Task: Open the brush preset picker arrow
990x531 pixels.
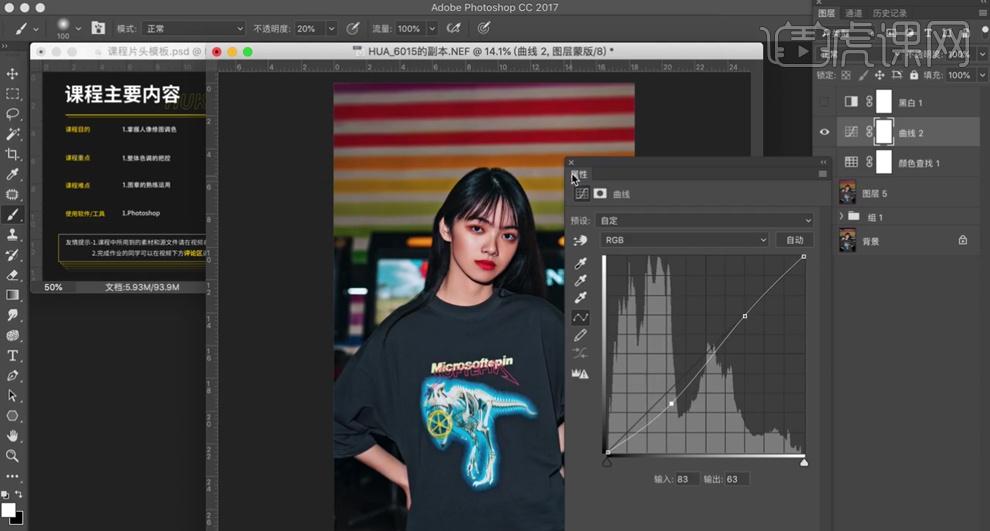Action: click(x=78, y=28)
